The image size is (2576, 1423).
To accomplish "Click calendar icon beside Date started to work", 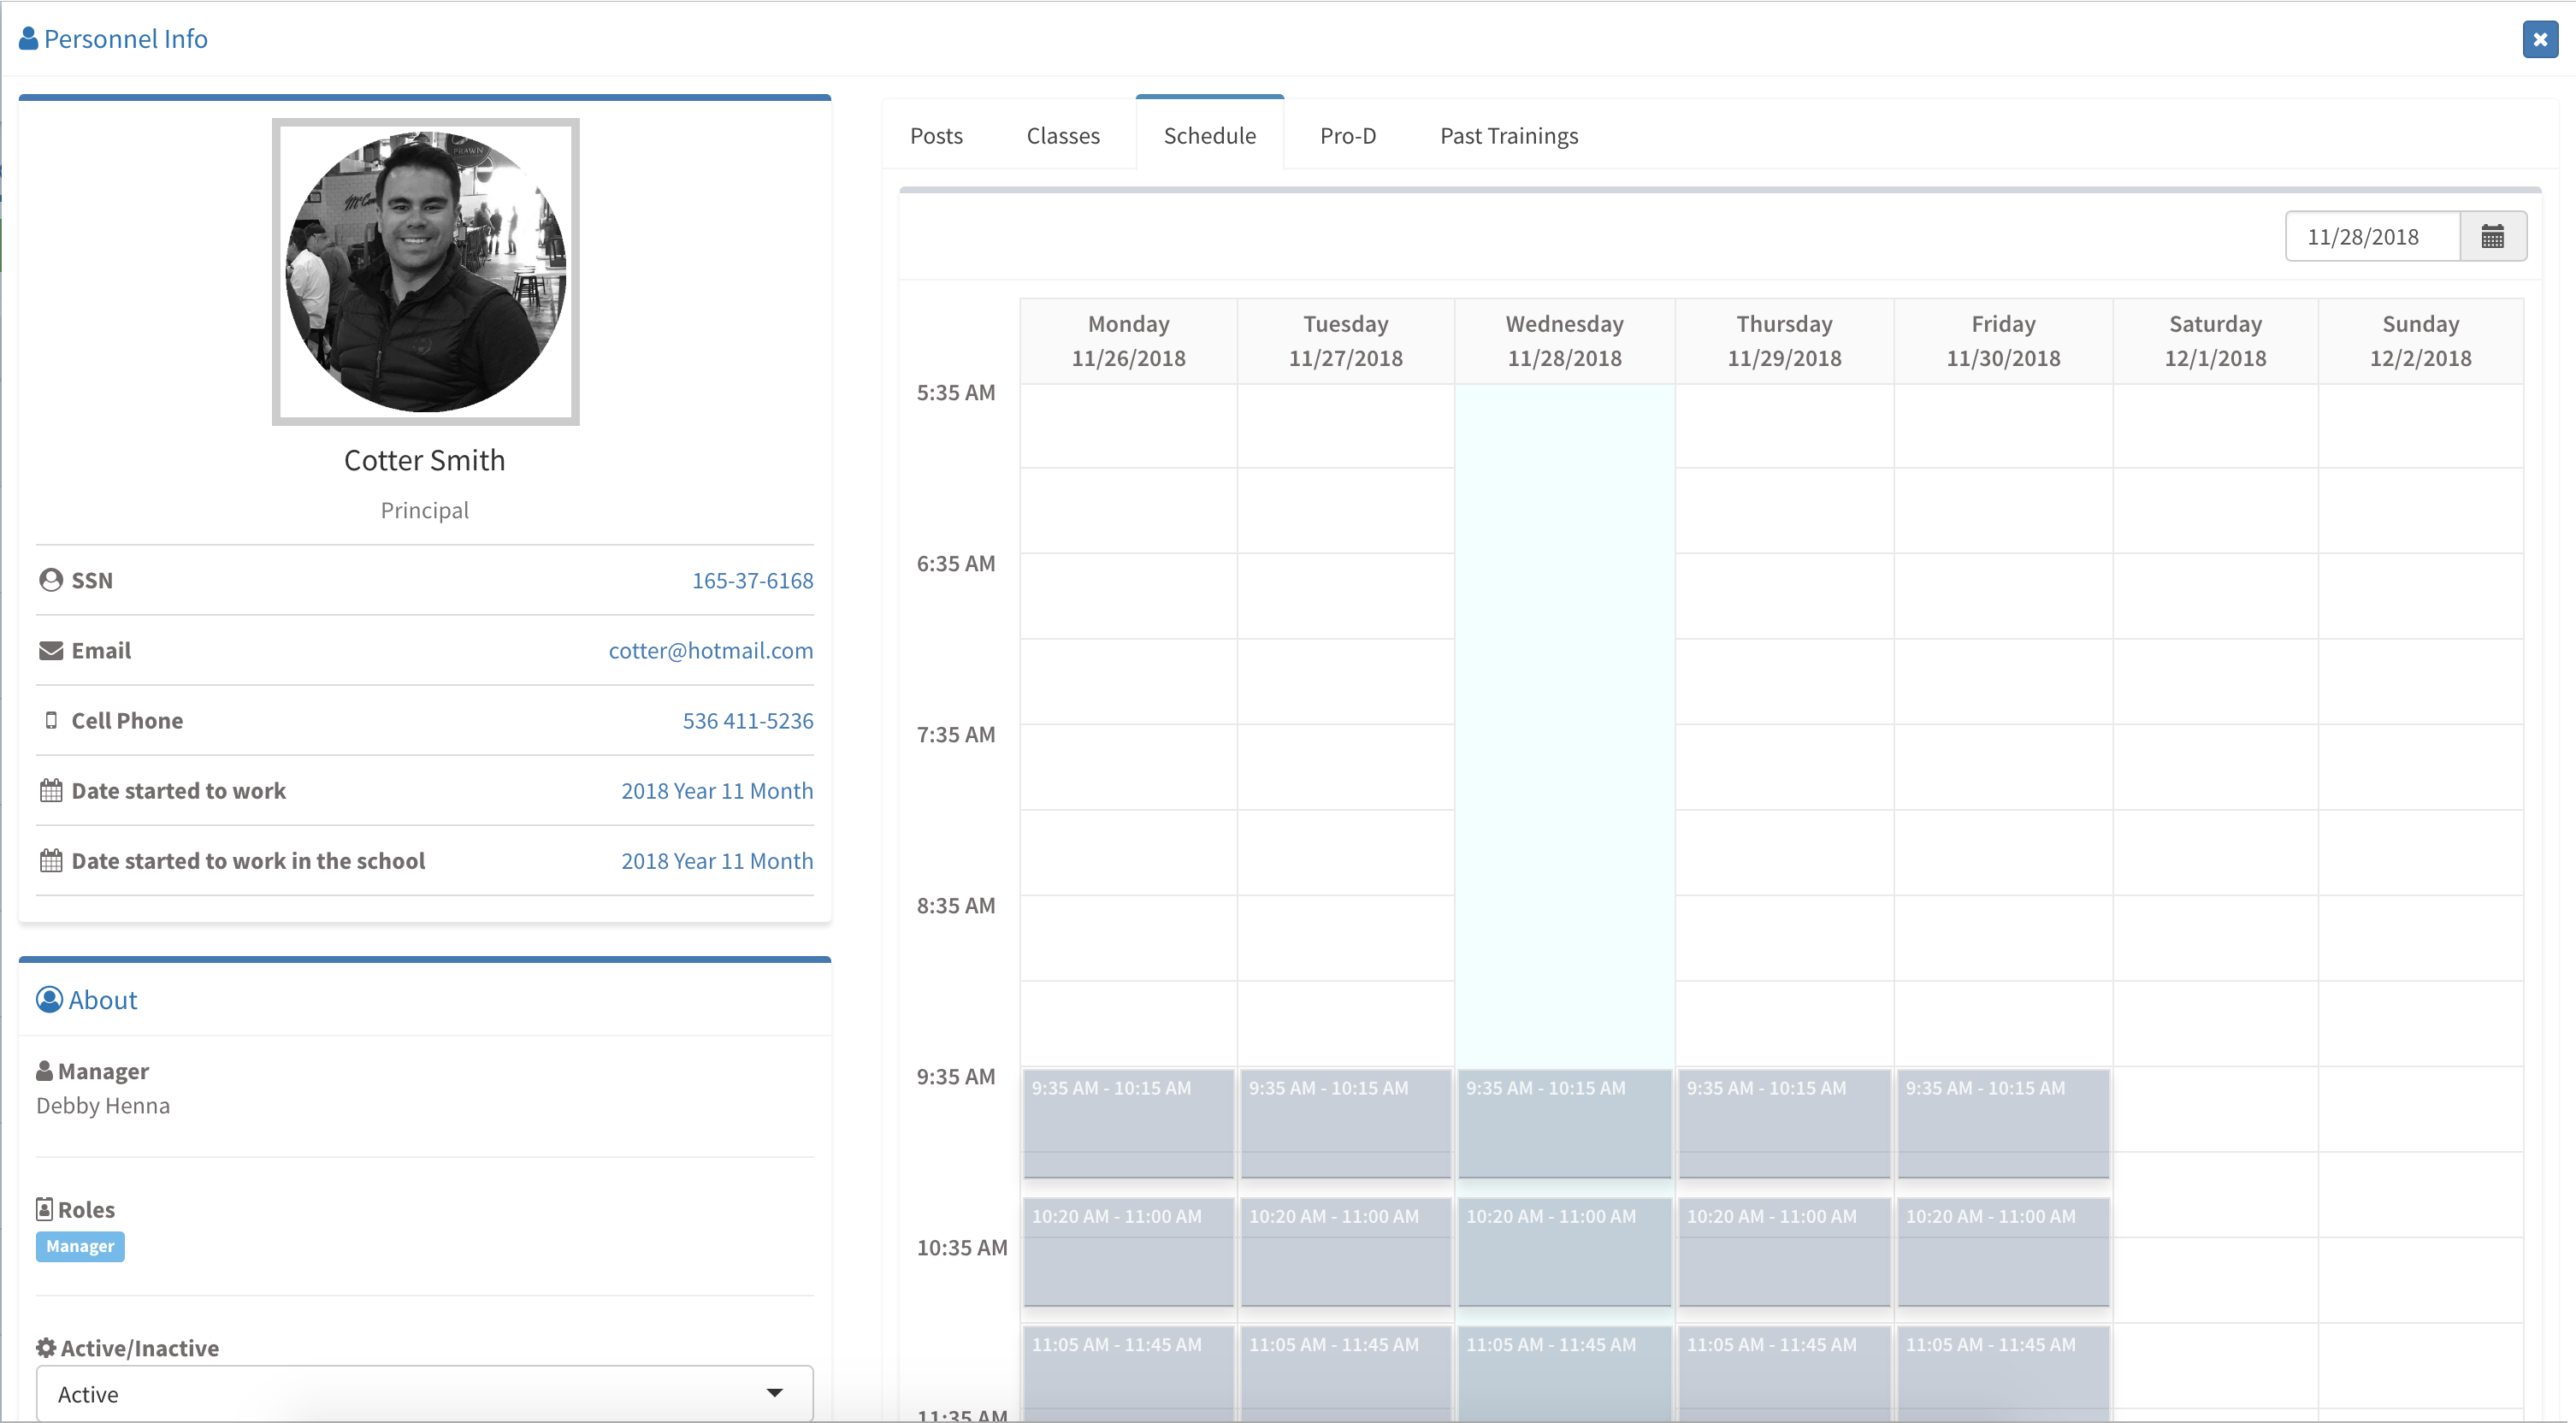I will pos(51,791).
